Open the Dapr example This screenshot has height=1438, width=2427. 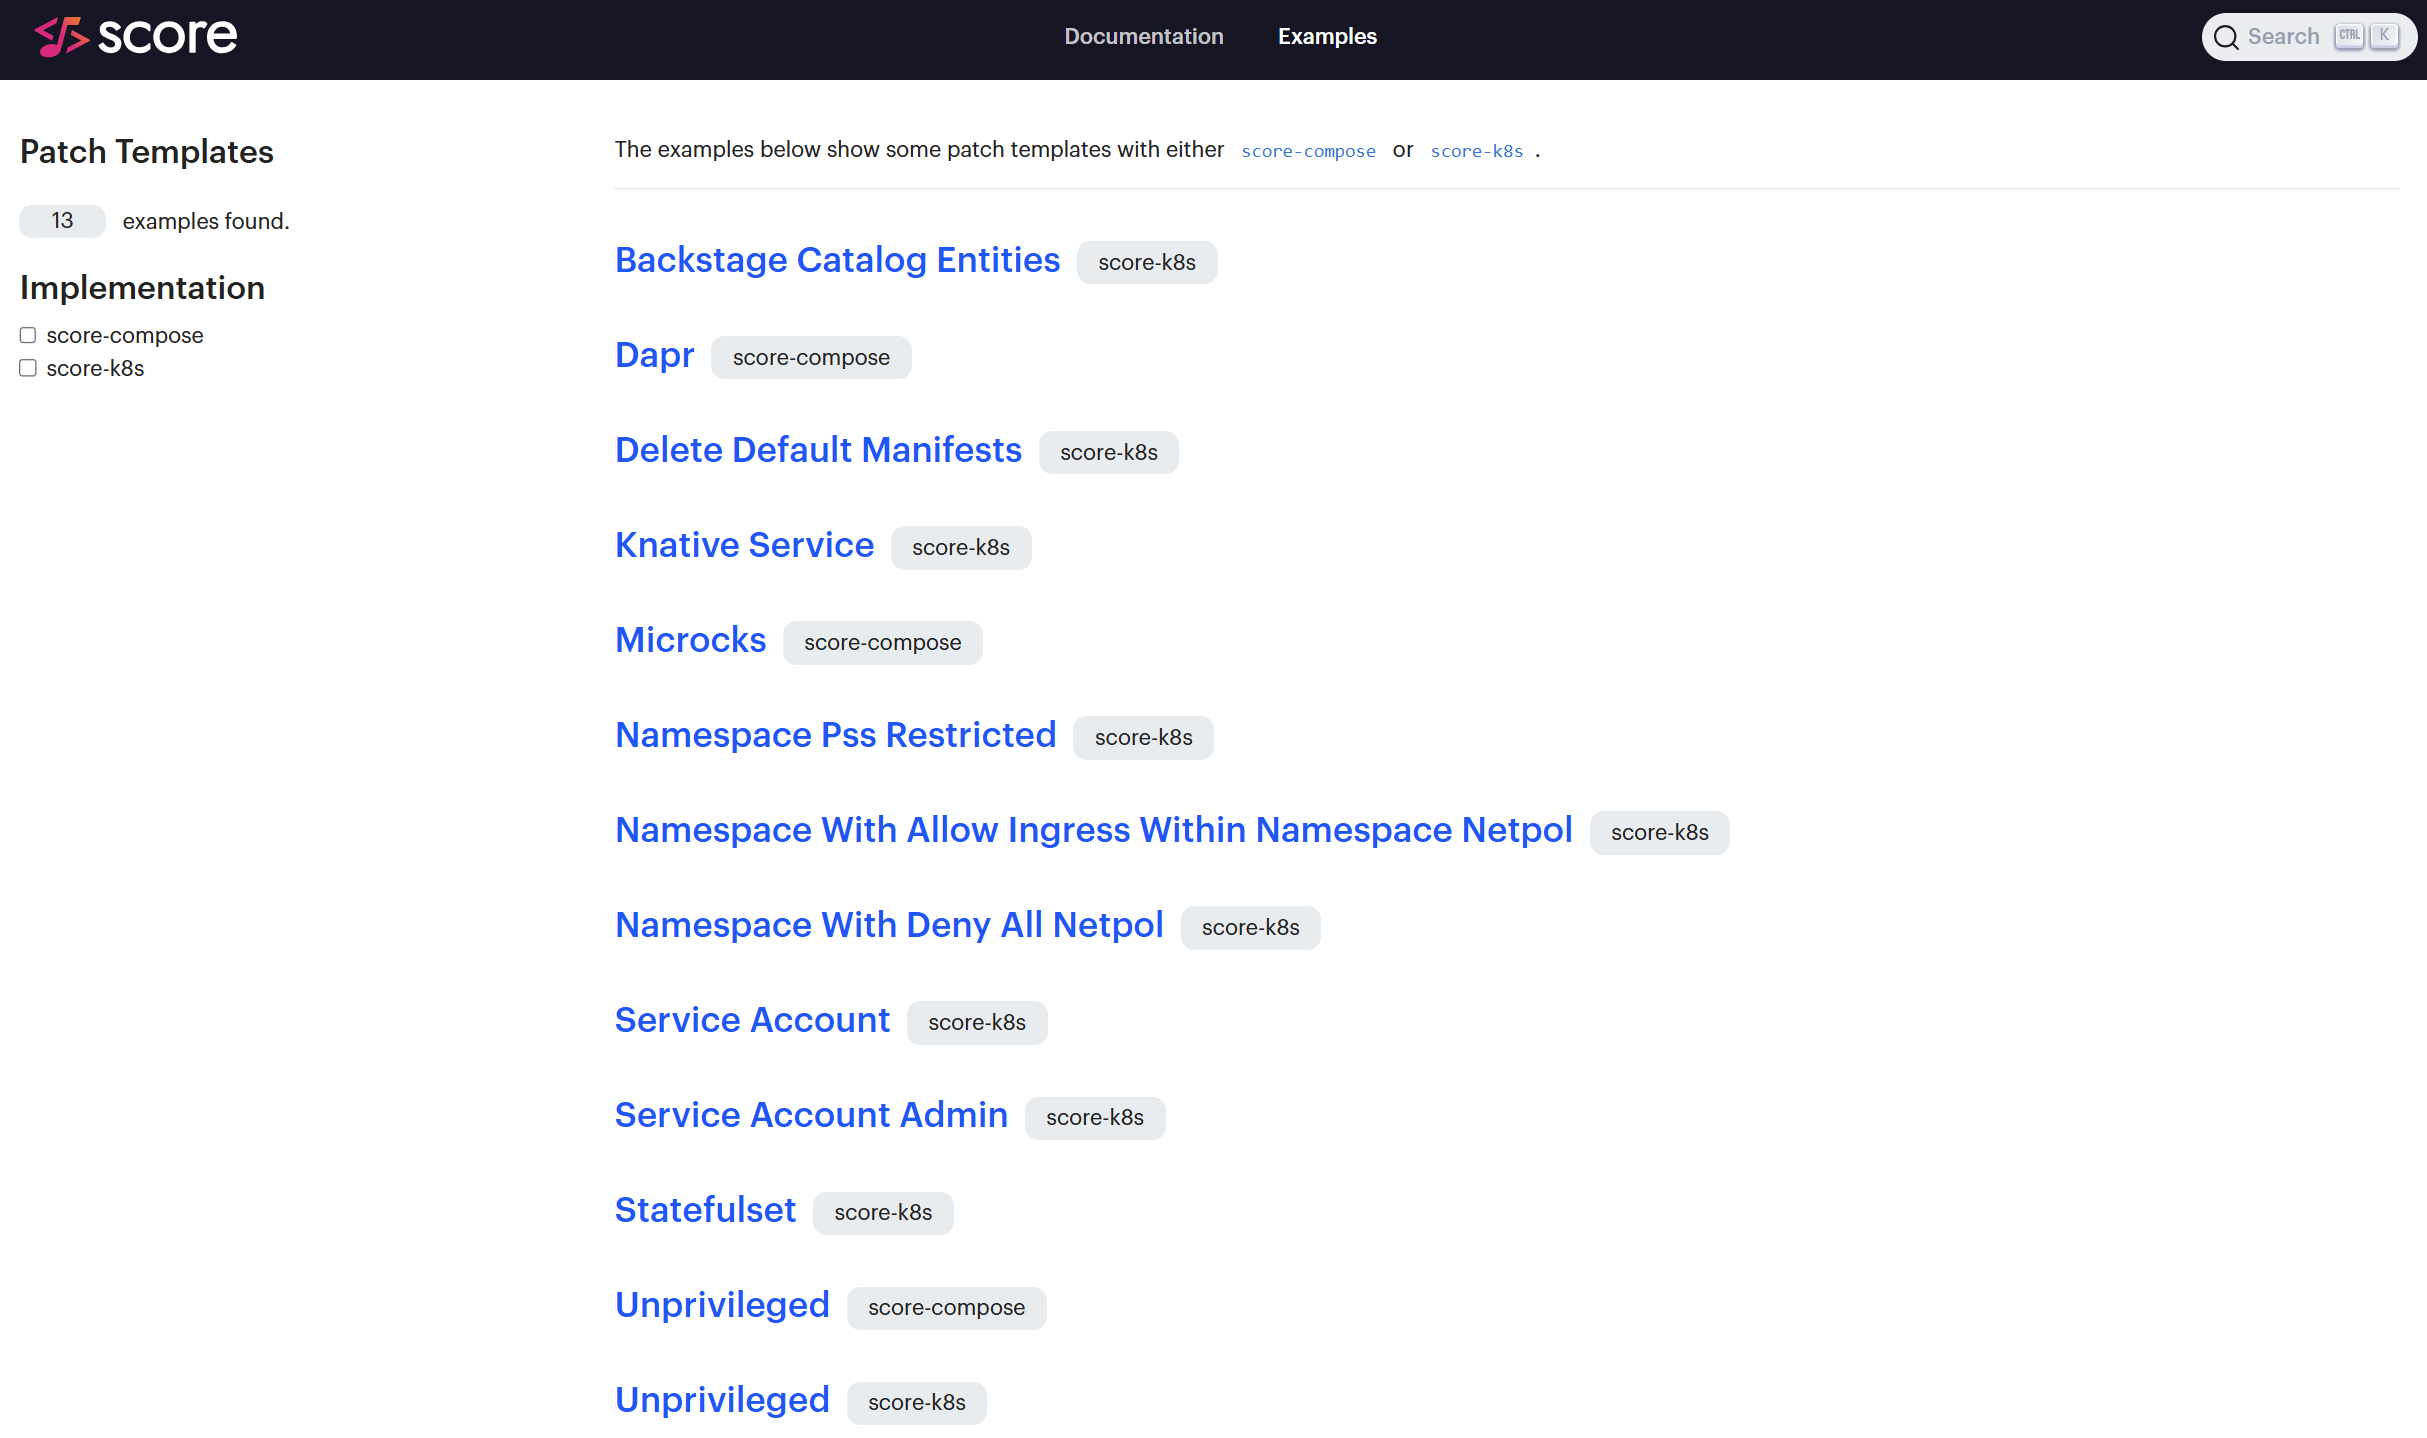coord(654,355)
